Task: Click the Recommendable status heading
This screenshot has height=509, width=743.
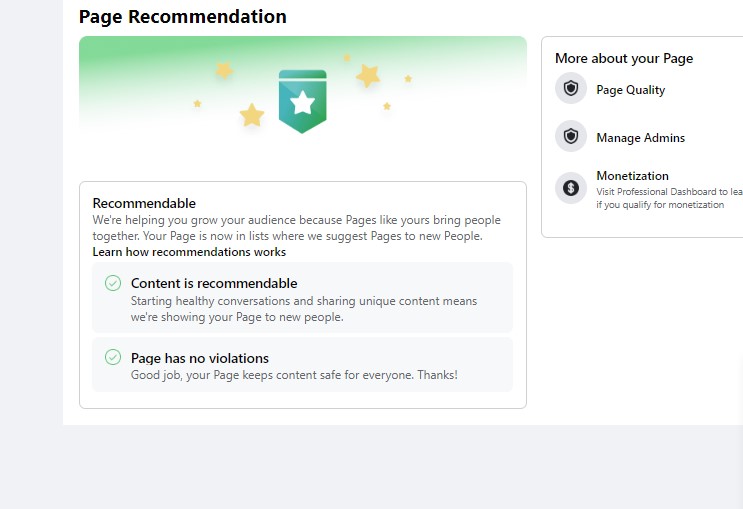Action: [144, 203]
